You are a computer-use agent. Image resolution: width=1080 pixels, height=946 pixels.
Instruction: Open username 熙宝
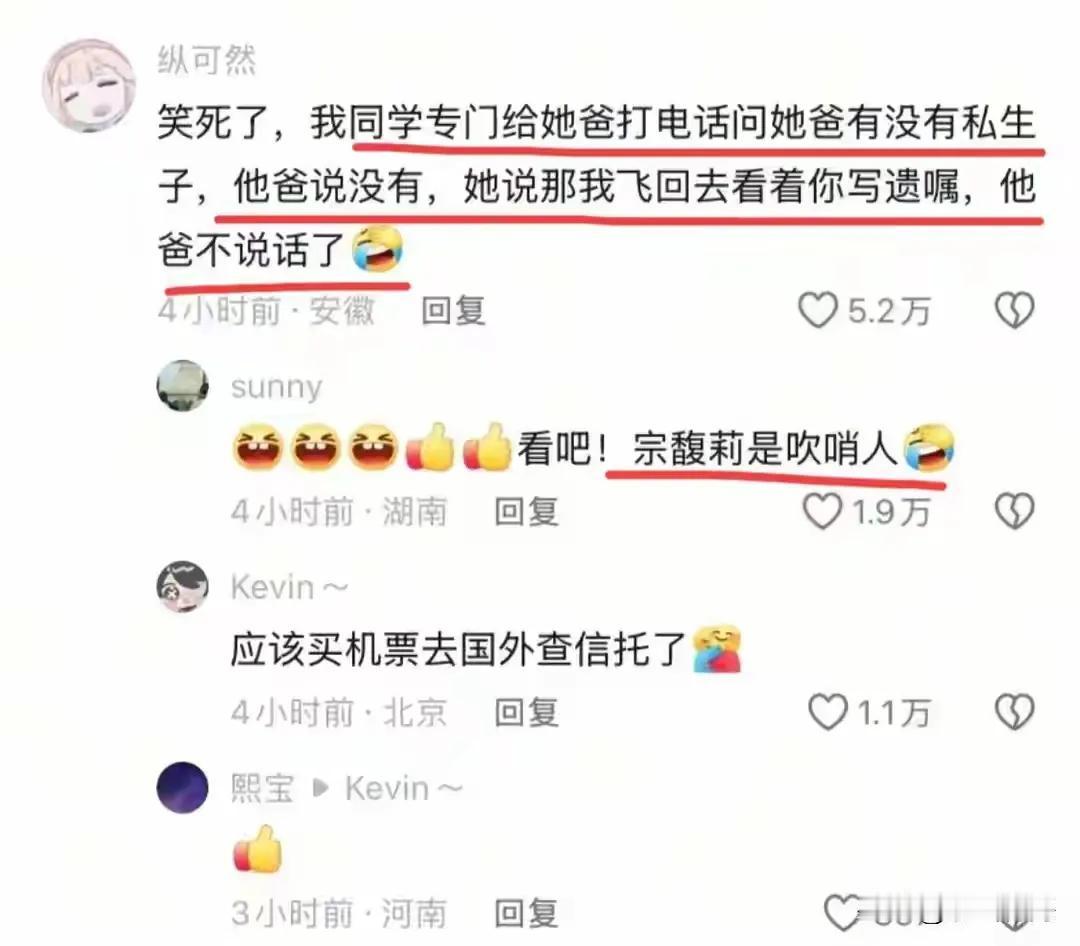[262, 788]
